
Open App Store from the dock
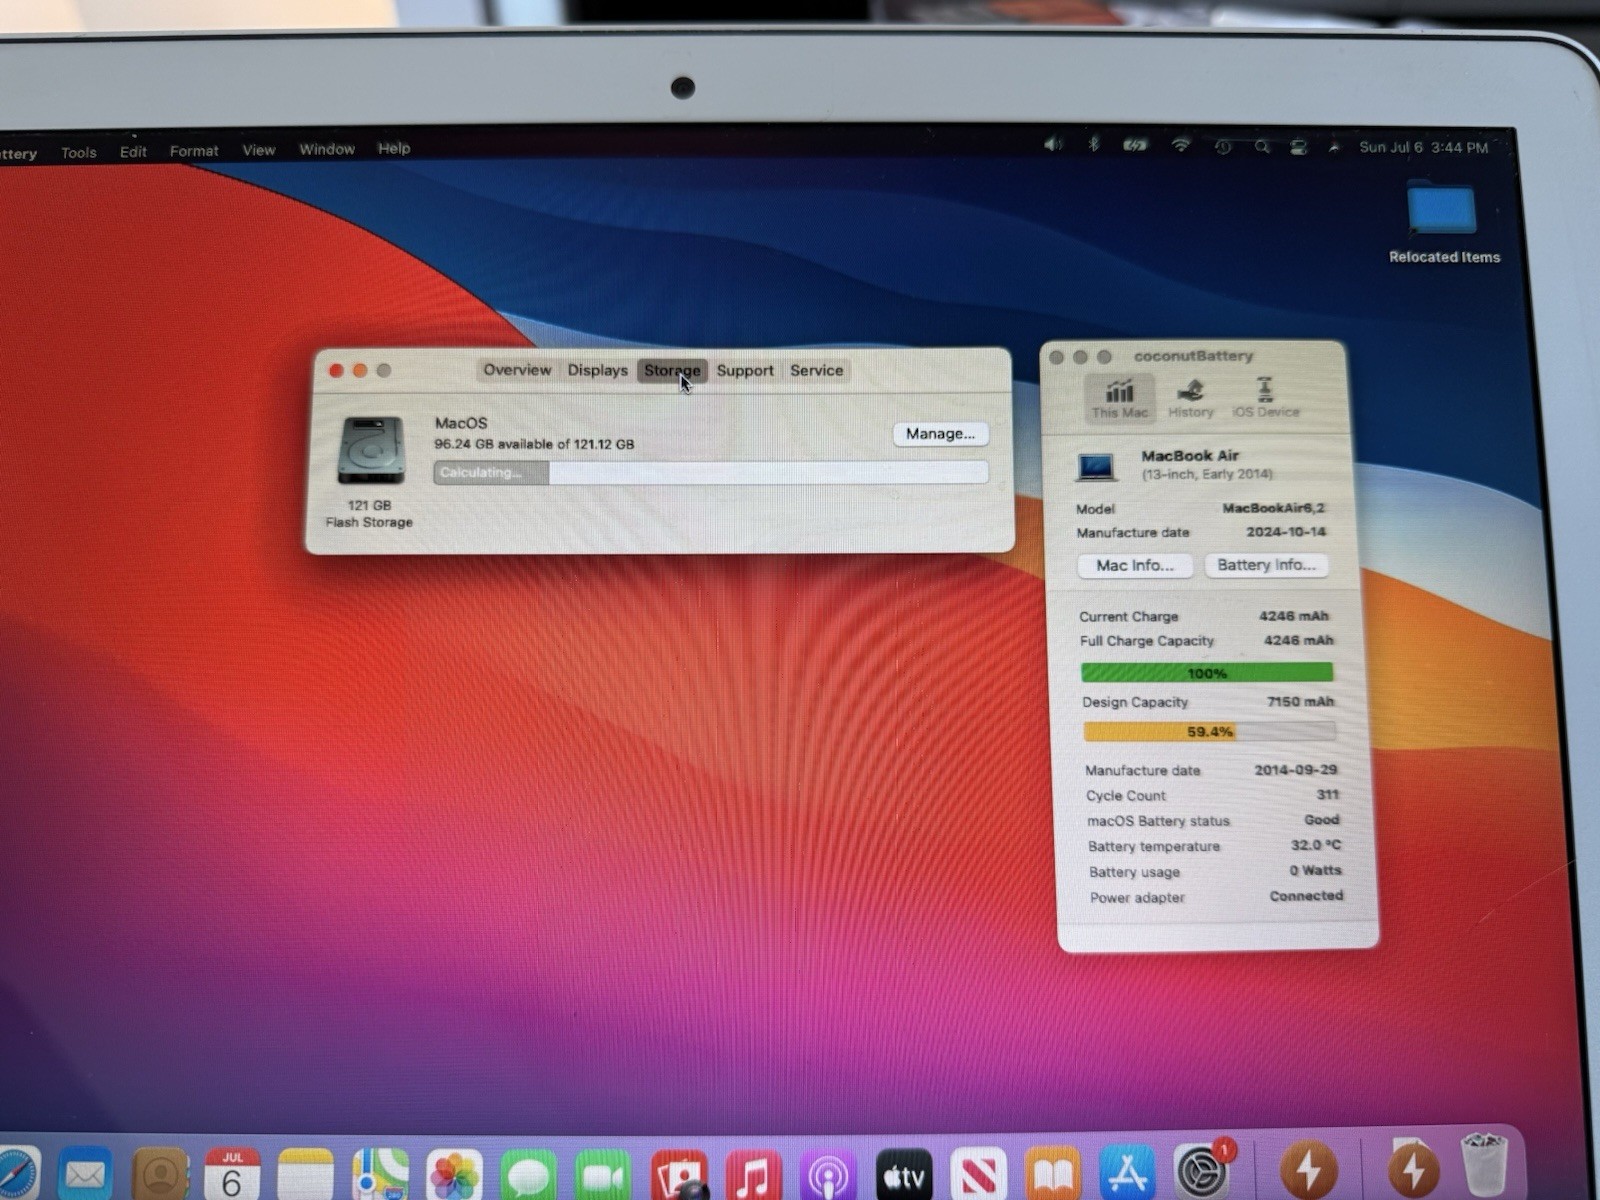pyautogui.click(x=1127, y=1174)
